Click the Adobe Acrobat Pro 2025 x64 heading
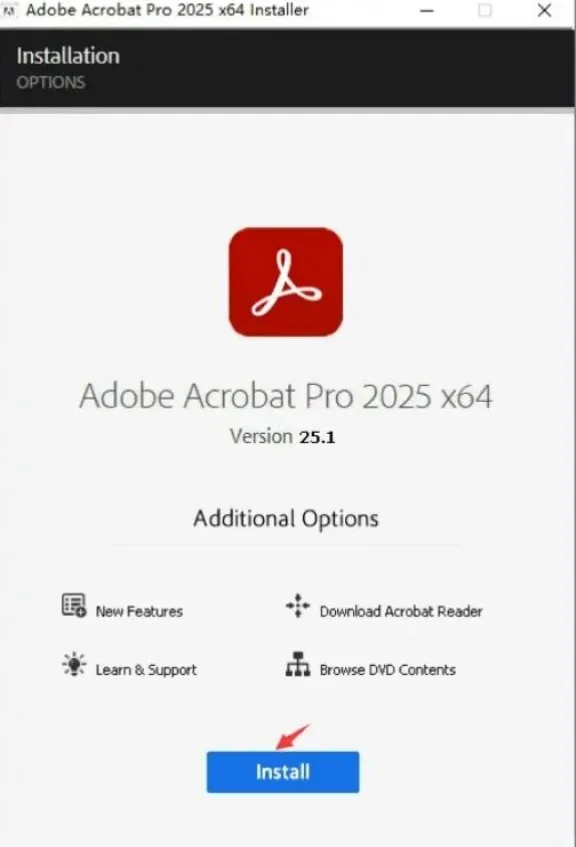 point(286,396)
